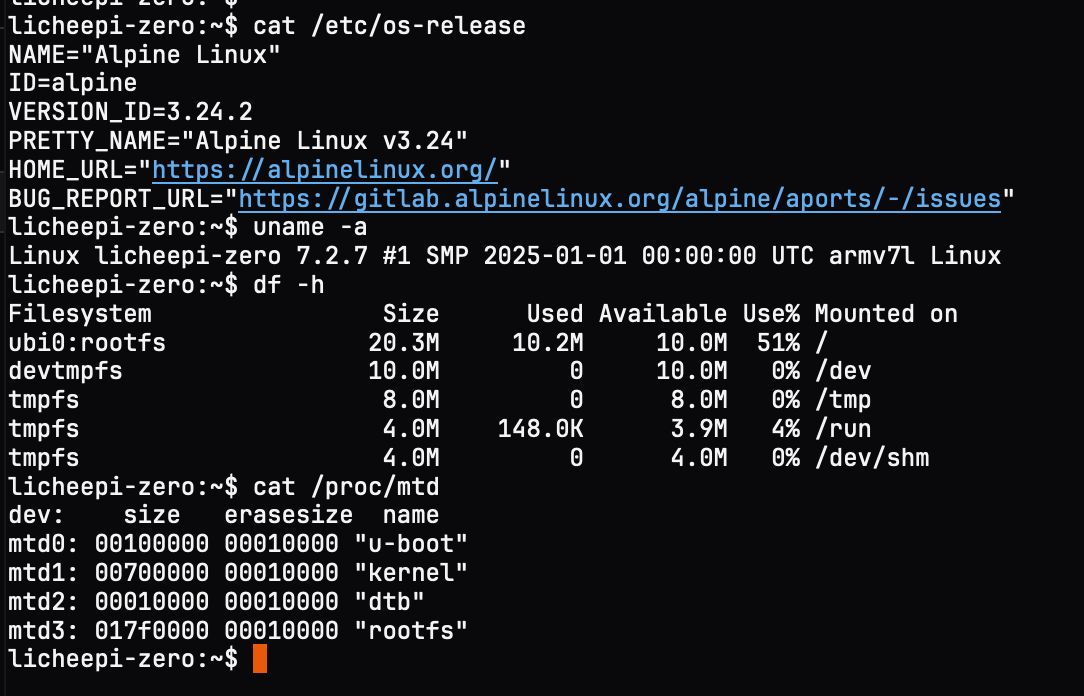Click the Filesystem column header
1084x696 pixels.
pyautogui.click(x=80, y=314)
